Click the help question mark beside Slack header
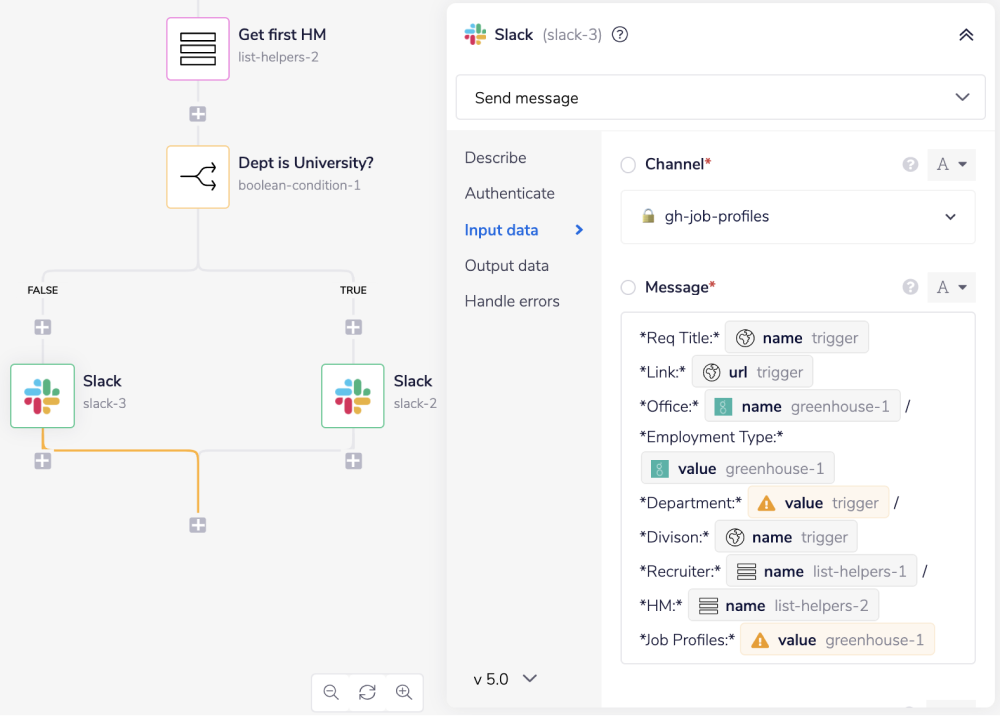 [619, 34]
